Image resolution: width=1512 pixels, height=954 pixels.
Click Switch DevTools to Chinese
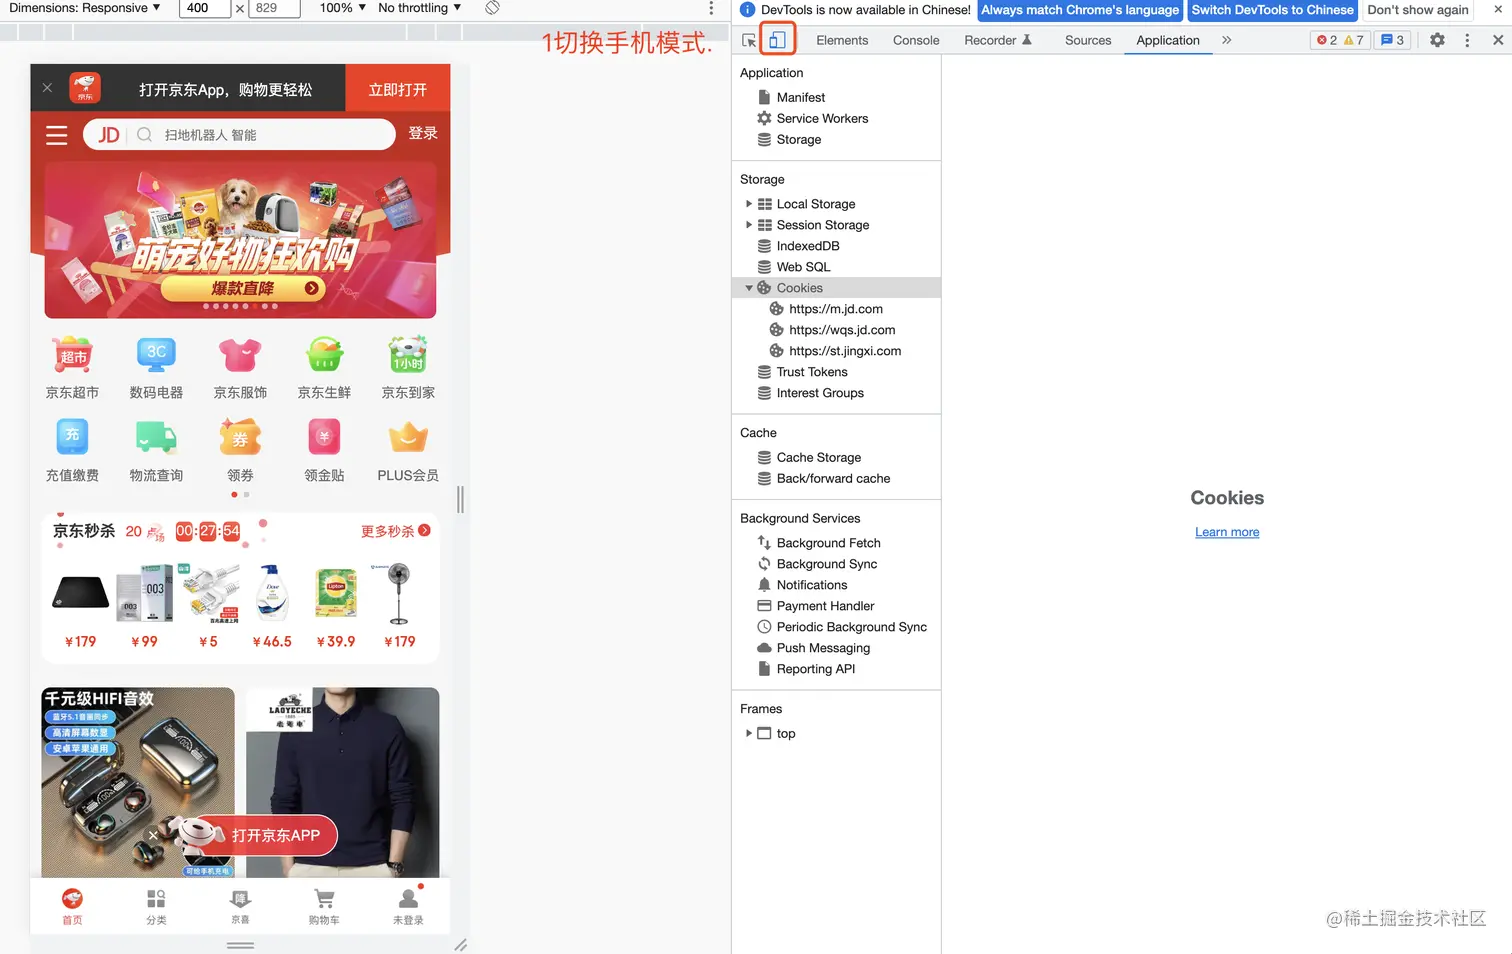pyautogui.click(x=1272, y=10)
